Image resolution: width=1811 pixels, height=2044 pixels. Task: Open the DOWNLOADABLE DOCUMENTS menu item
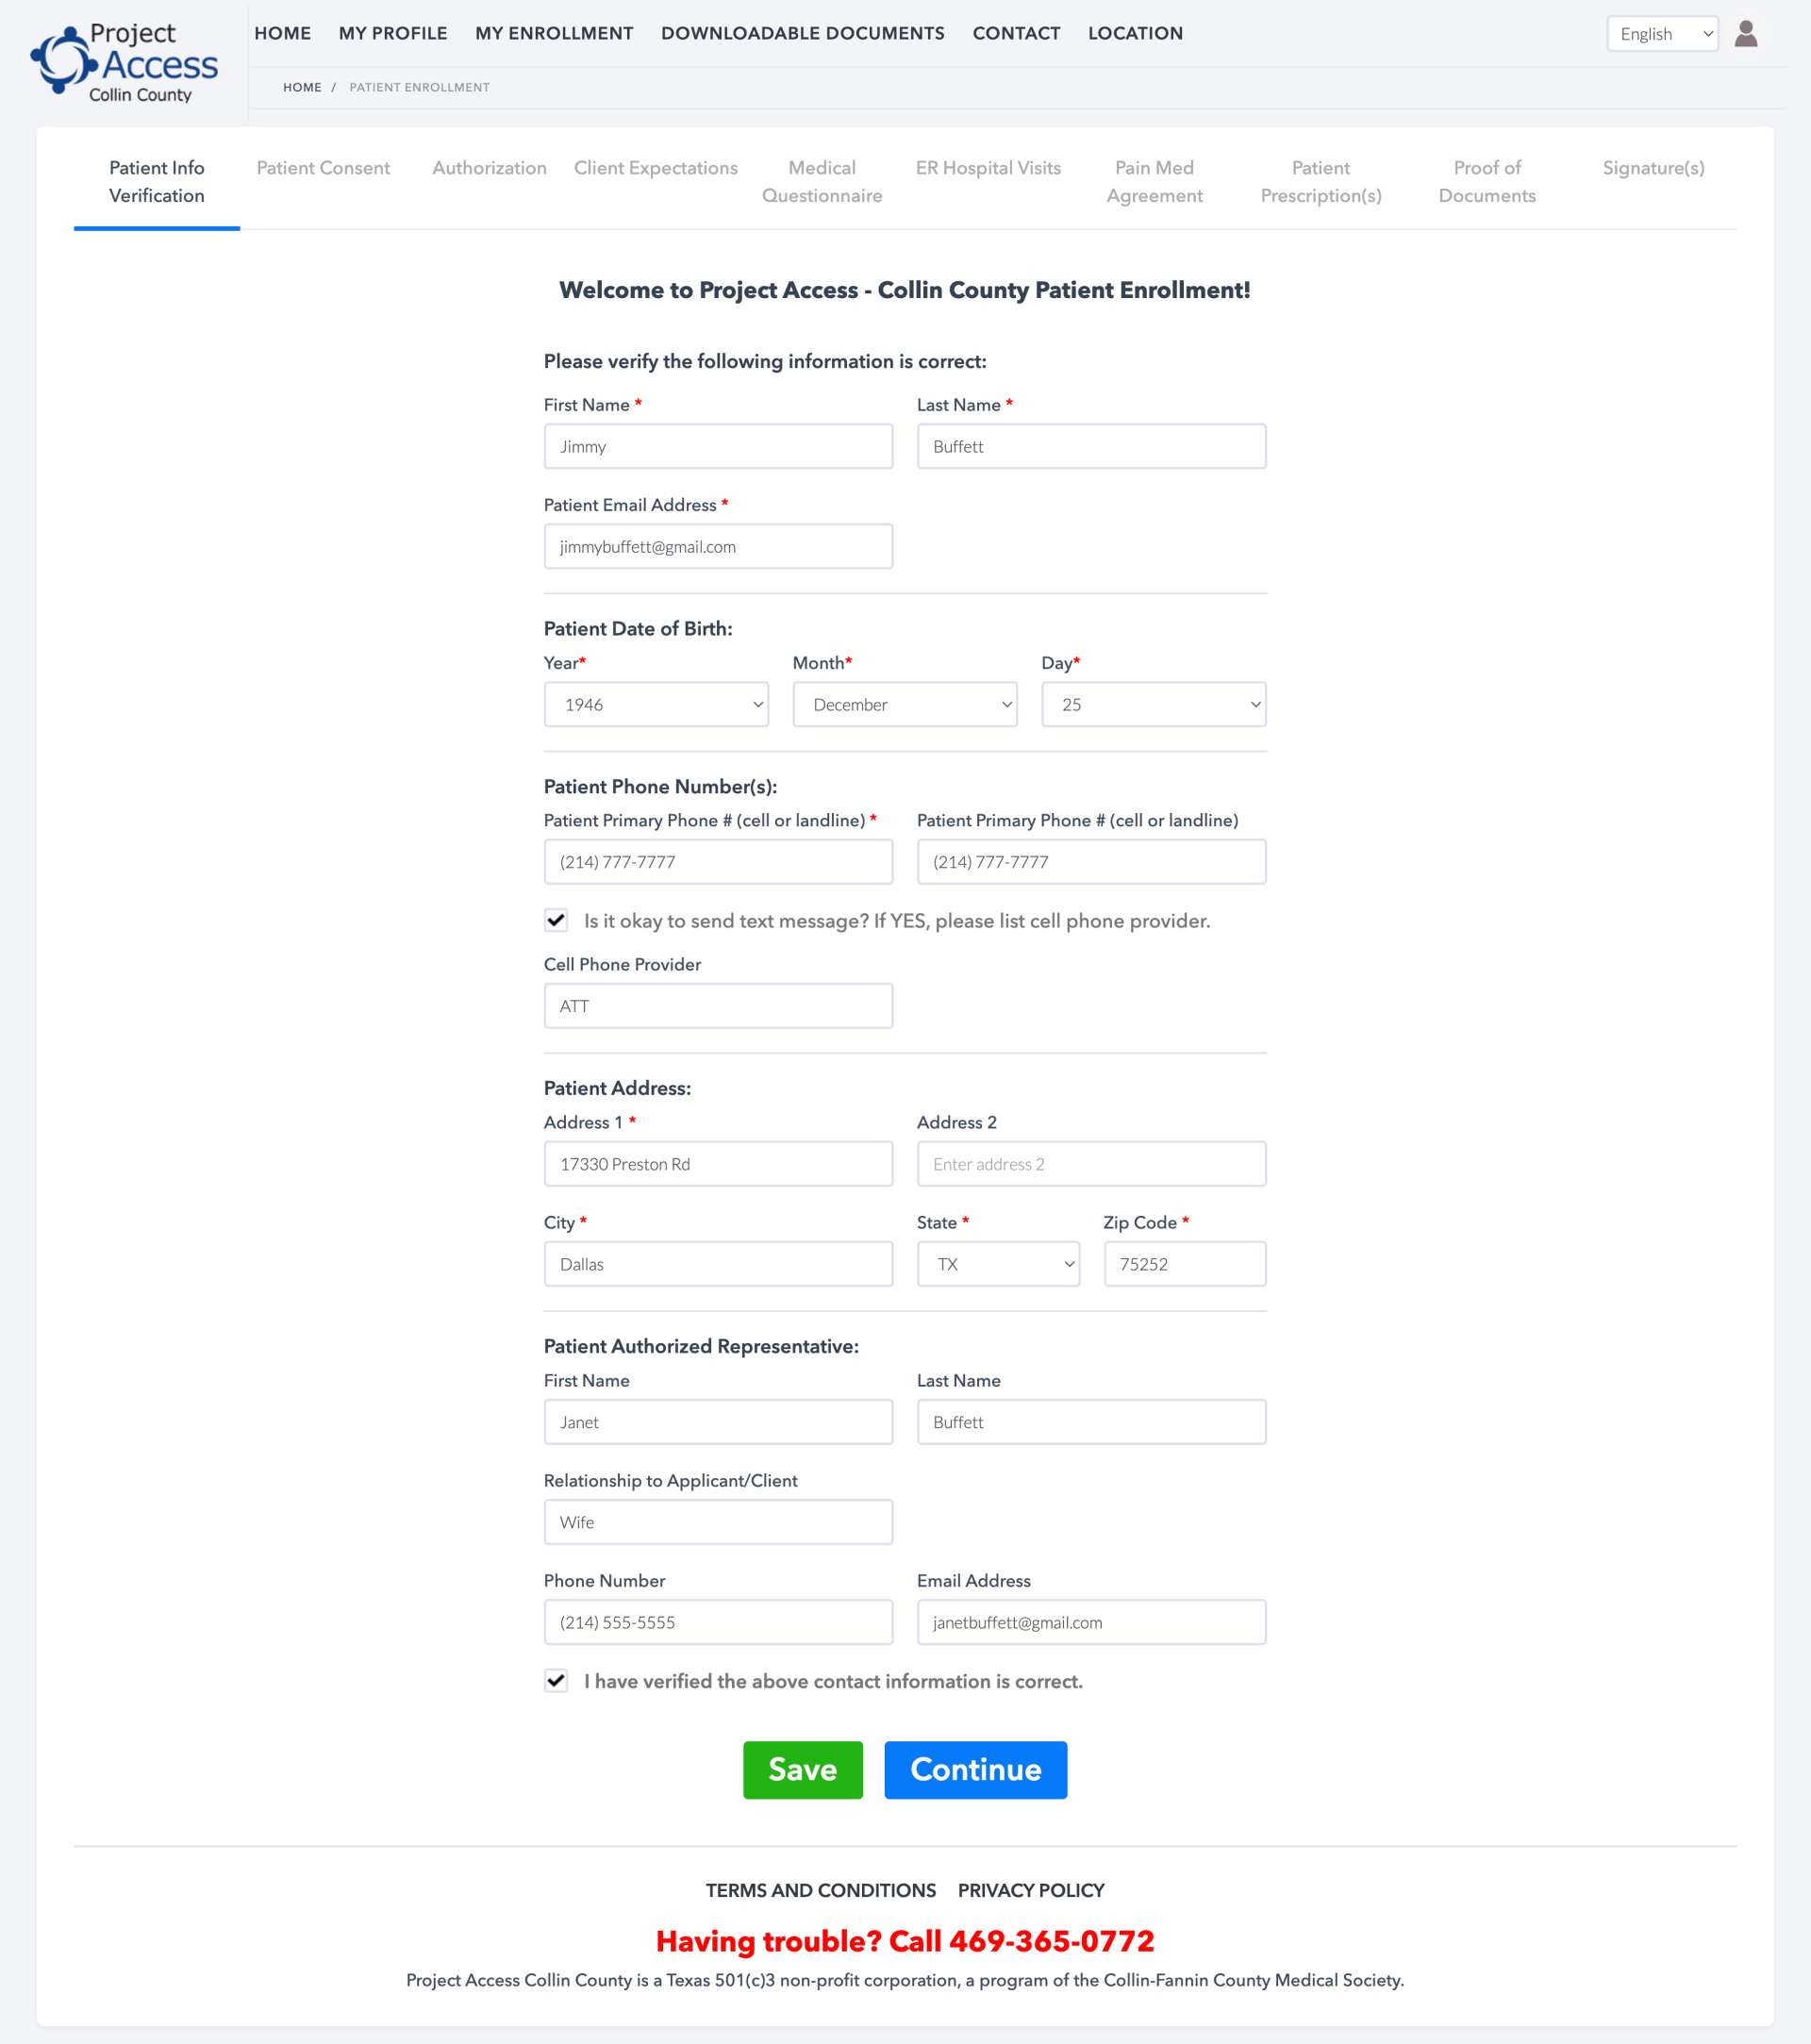pos(803,33)
